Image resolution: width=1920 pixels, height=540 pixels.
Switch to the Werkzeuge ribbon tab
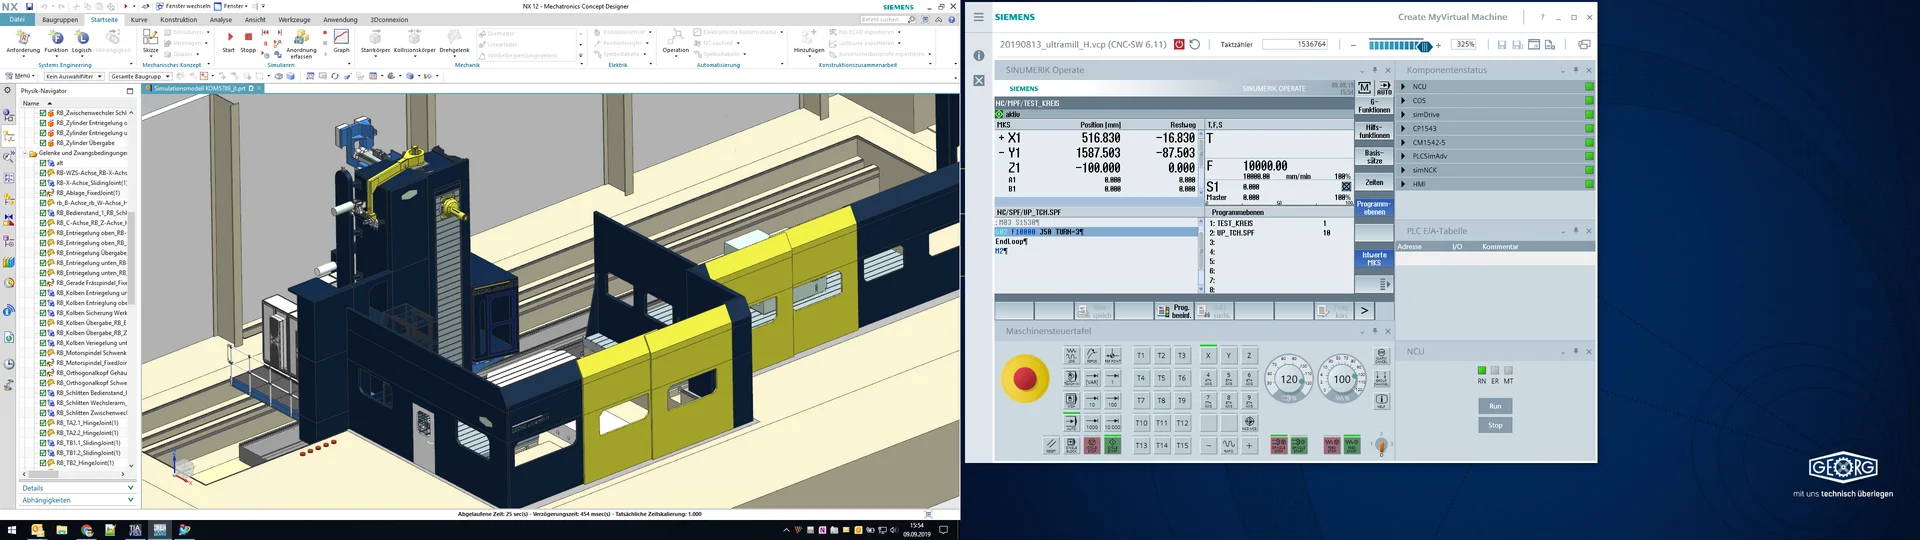[294, 19]
